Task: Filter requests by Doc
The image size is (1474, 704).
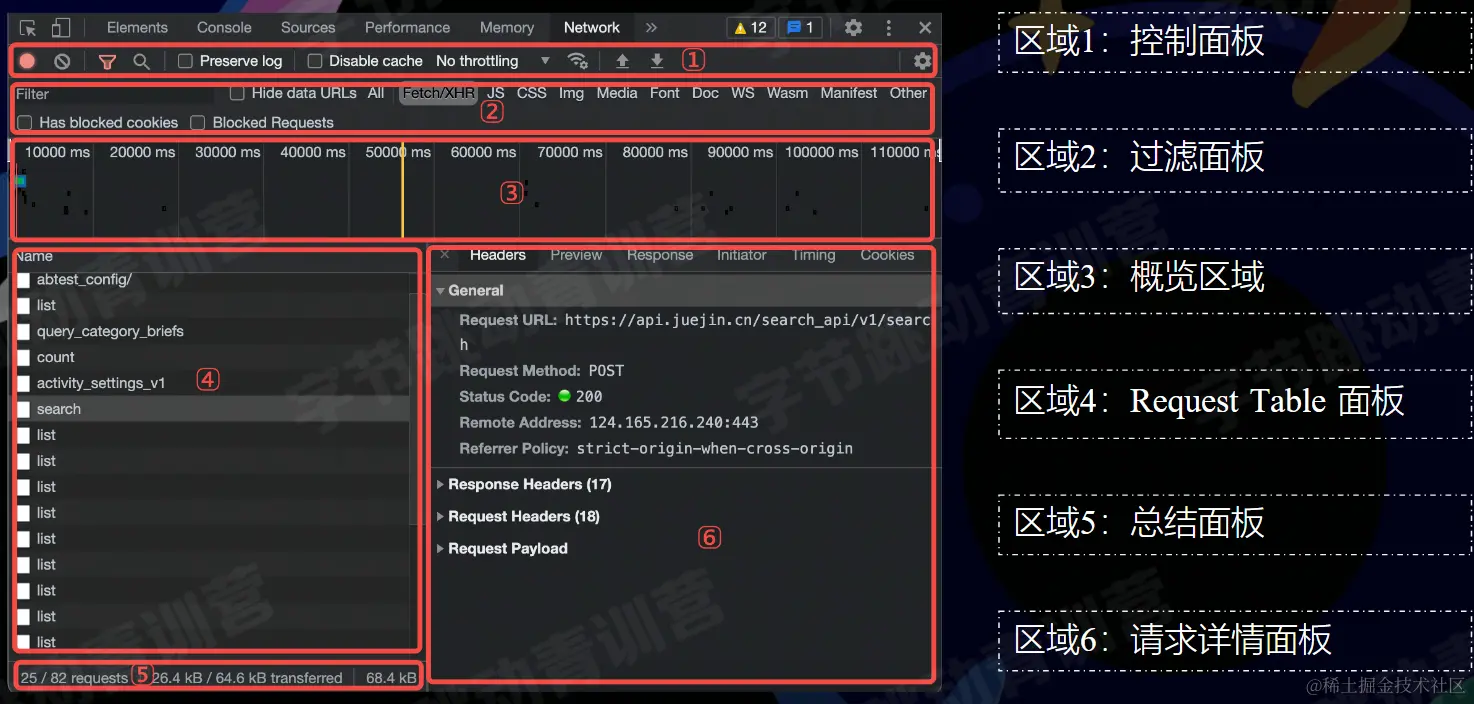Action: pyautogui.click(x=705, y=93)
